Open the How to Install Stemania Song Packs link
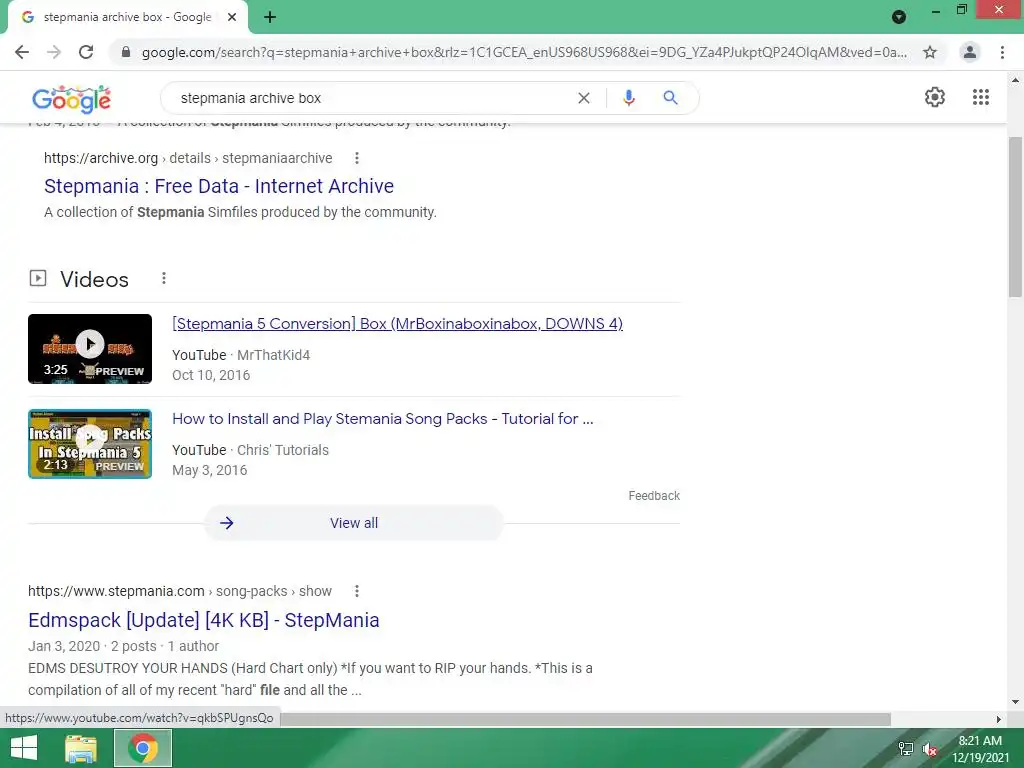Viewport: 1024px width, 768px height. [x=383, y=419]
